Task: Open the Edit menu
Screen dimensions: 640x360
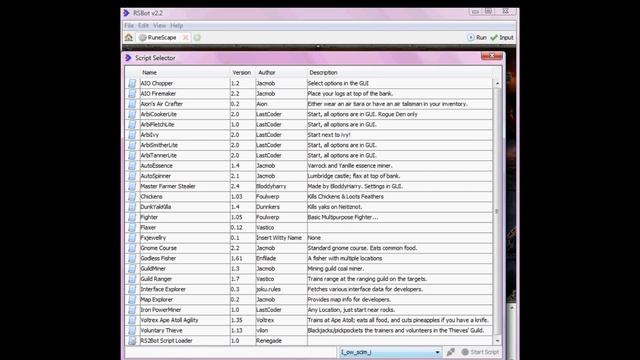Action: (x=143, y=26)
